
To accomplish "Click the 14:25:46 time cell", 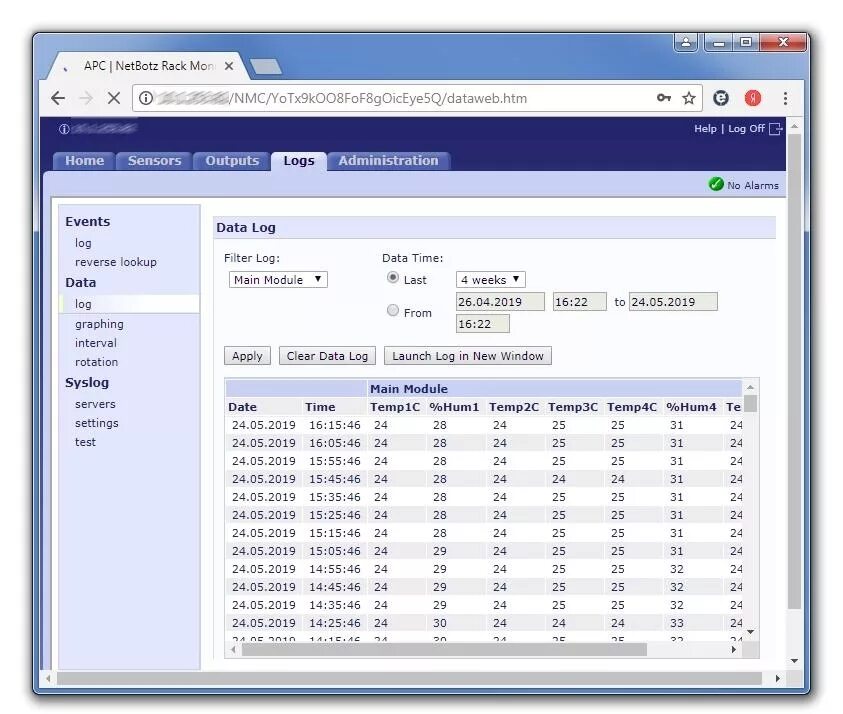I will 334,623.
